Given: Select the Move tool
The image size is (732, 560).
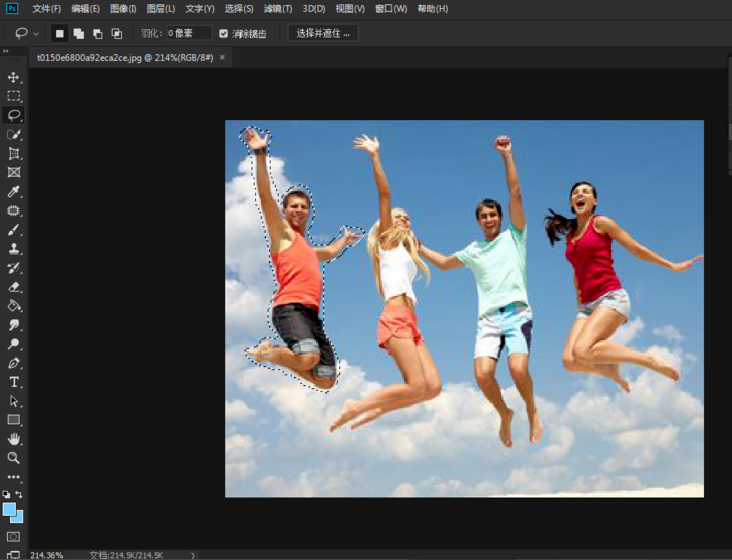Looking at the screenshot, I should [x=14, y=77].
